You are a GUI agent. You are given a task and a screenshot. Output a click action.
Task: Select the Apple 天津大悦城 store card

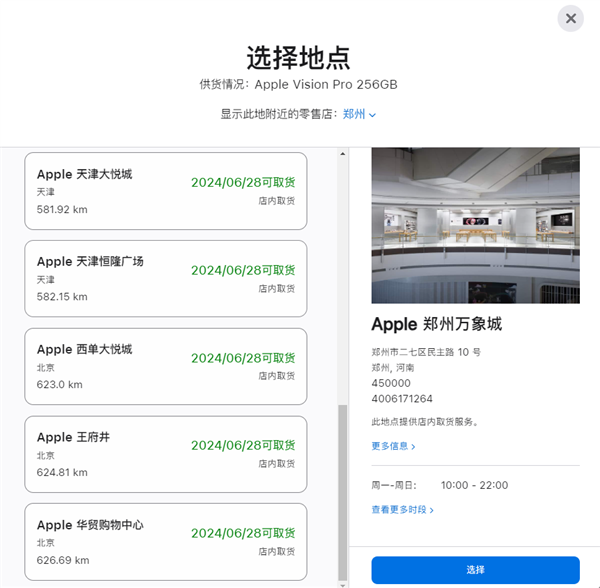(x=165, y=191)
